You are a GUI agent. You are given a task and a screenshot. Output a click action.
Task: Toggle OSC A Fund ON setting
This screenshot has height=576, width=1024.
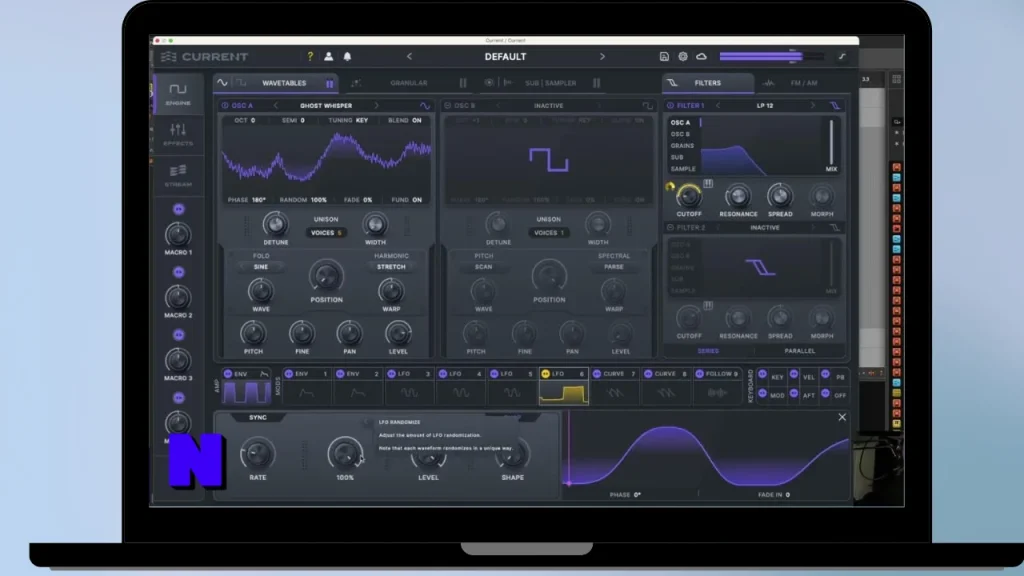408,200
